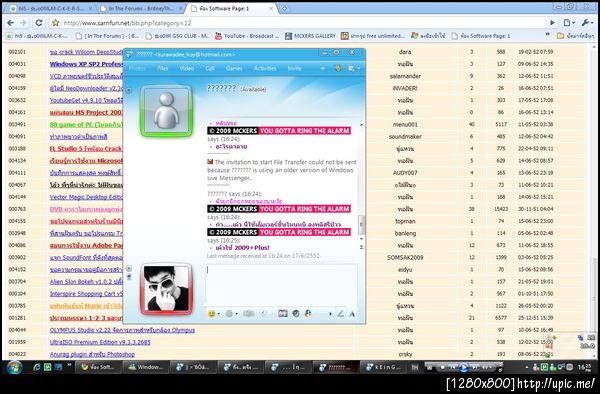Open the MCKERS GALLERY bookmark
Screen dimensions: 600x394
click(x=310, y=36)
